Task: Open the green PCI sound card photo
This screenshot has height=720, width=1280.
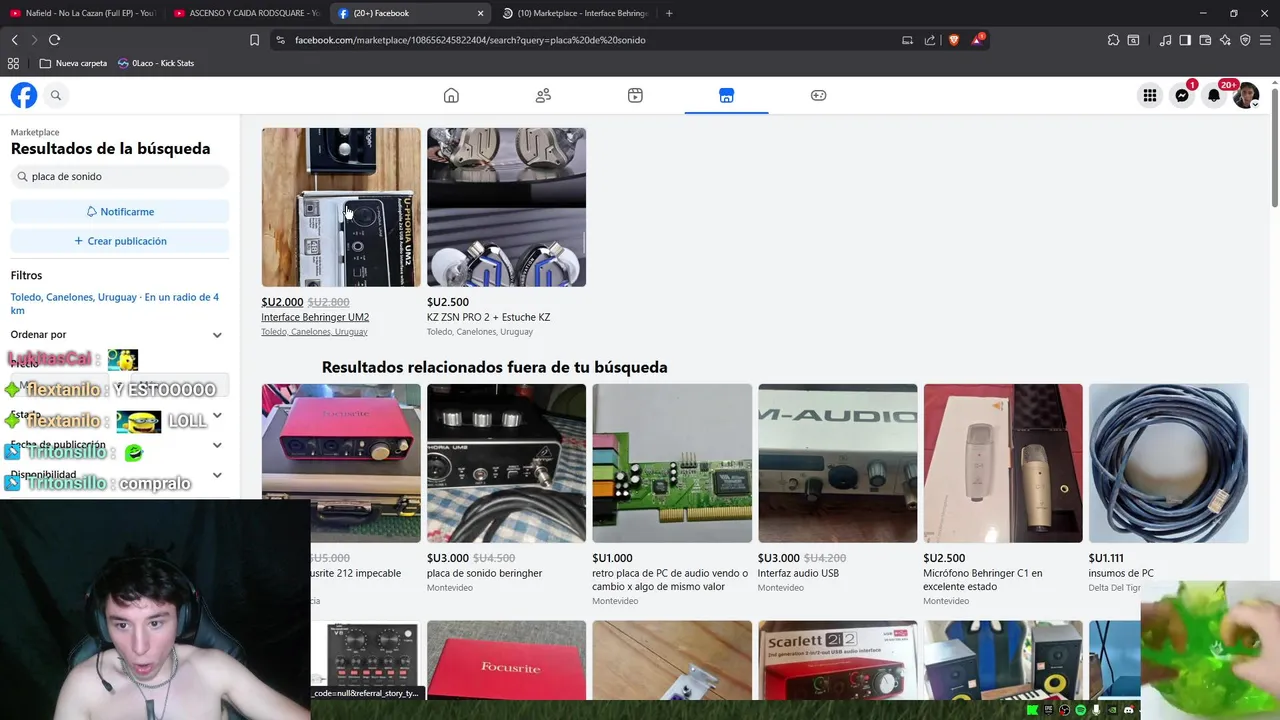Action: pyautogui.click(x=672, y=463)
